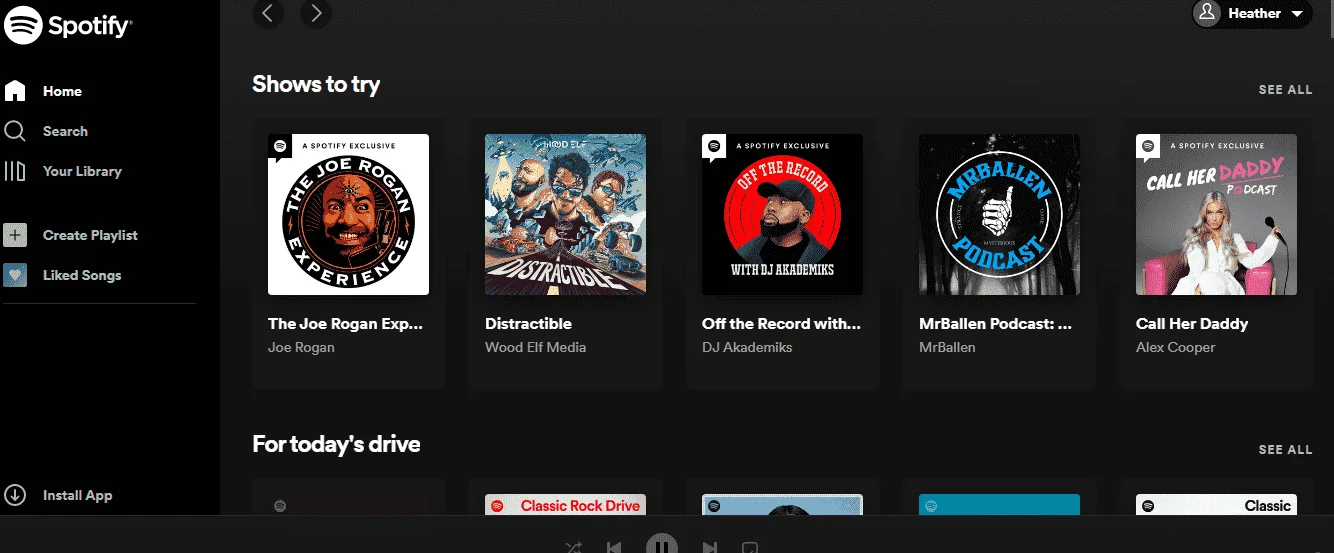1334x553 pixels.
Task: Open the Search menu item
Action: pyautogui.click(x=65, y=131)
